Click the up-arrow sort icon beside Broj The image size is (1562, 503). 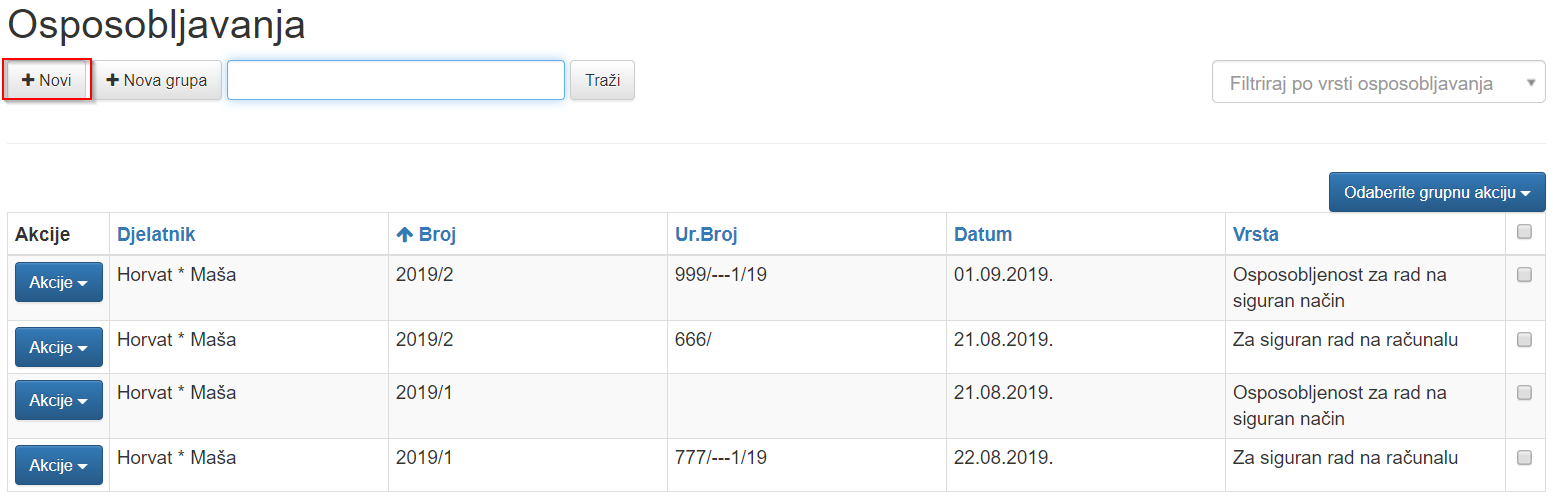[x=405, y=235]
